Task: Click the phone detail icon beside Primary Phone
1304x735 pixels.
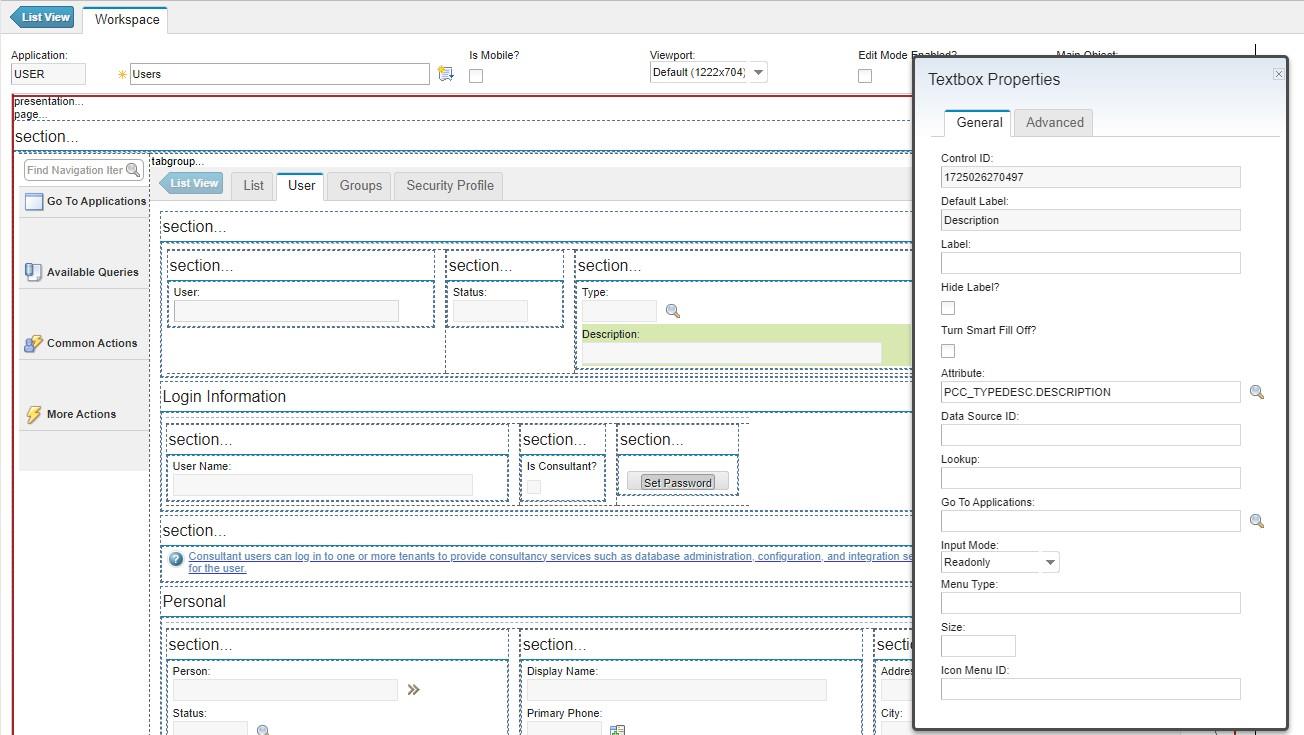Action: 617,729
